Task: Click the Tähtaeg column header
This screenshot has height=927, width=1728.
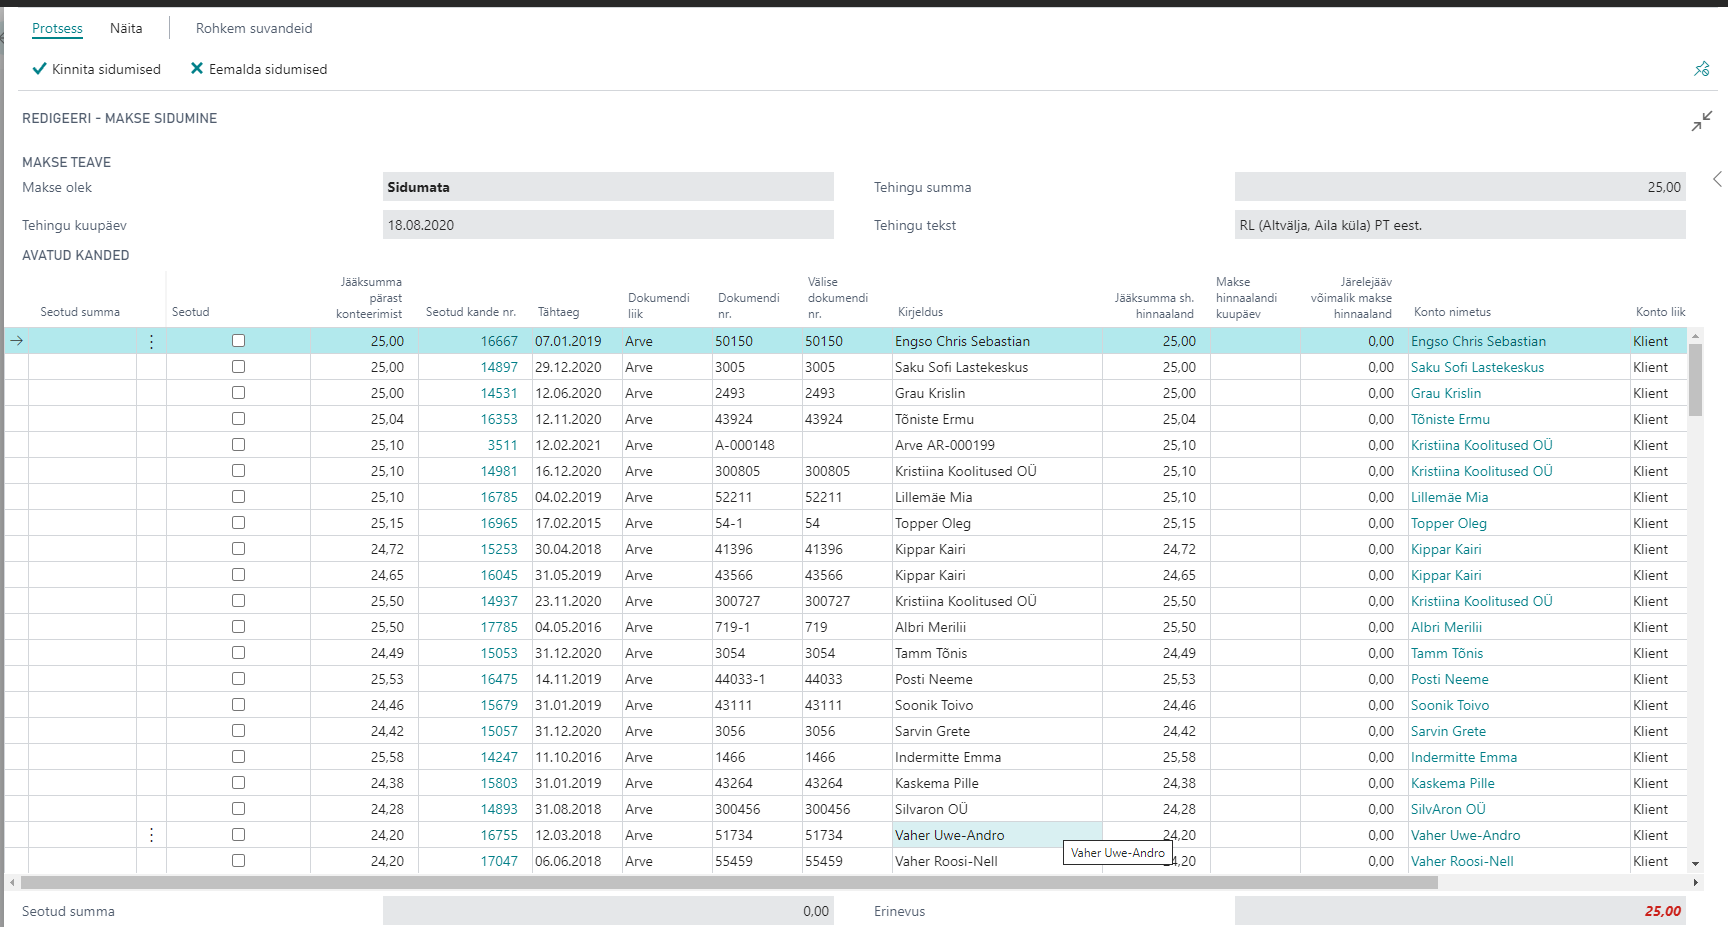Action: pos(558,312)
